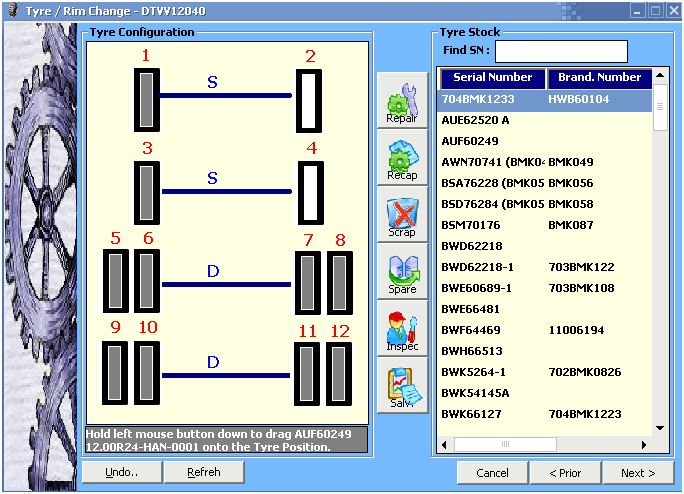Open the Inspect tyre icon

(401, 328)
